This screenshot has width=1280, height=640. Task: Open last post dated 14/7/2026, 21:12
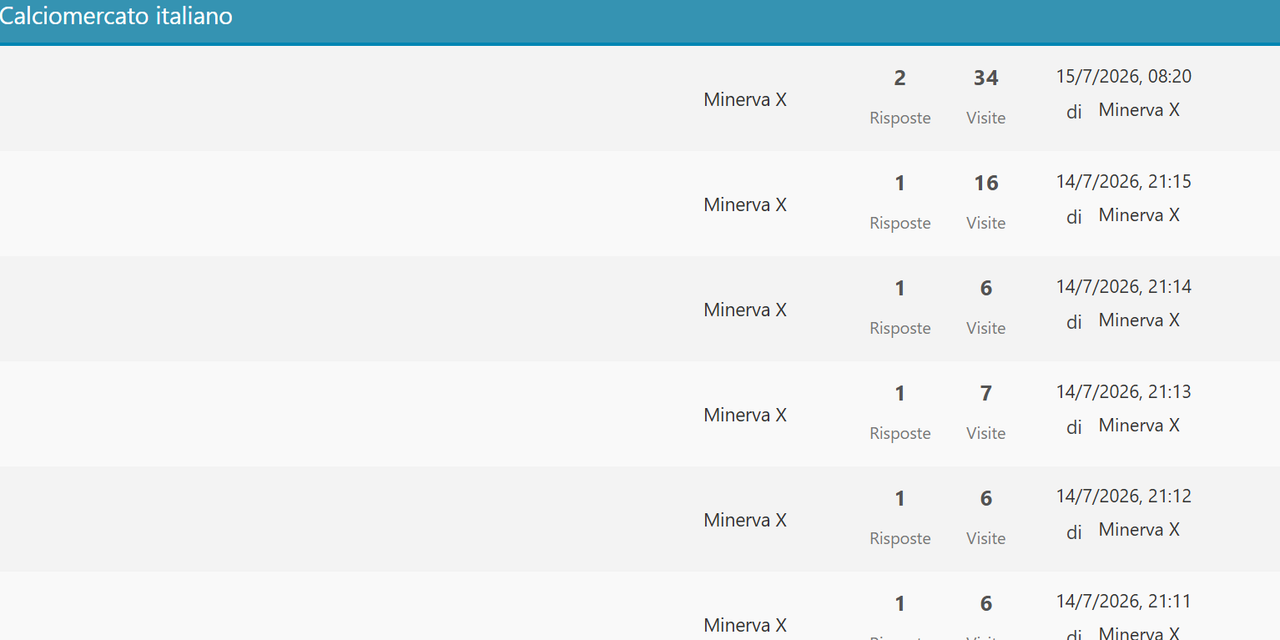[x=1124, y=497]
